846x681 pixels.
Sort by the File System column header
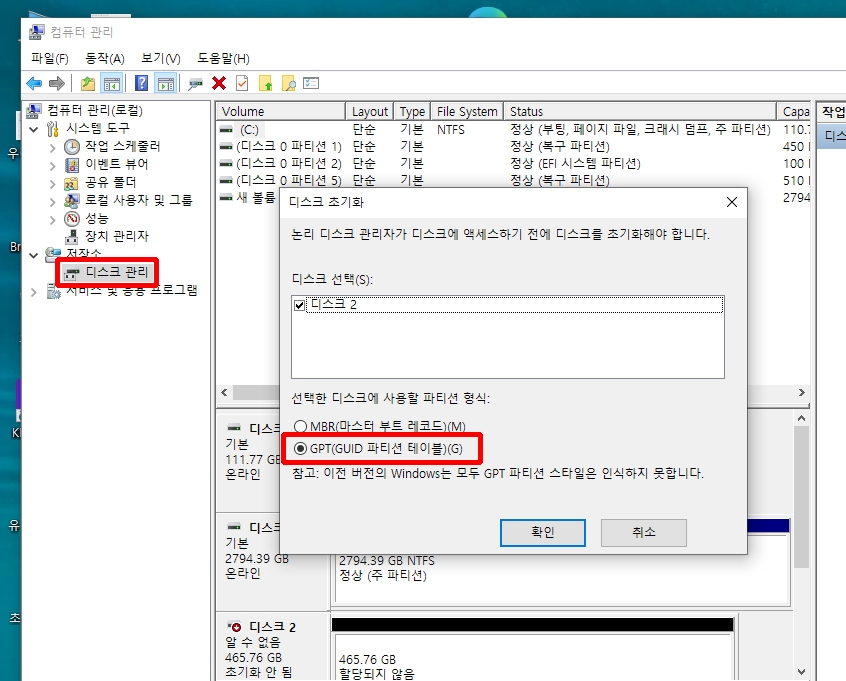coord(467,111)
